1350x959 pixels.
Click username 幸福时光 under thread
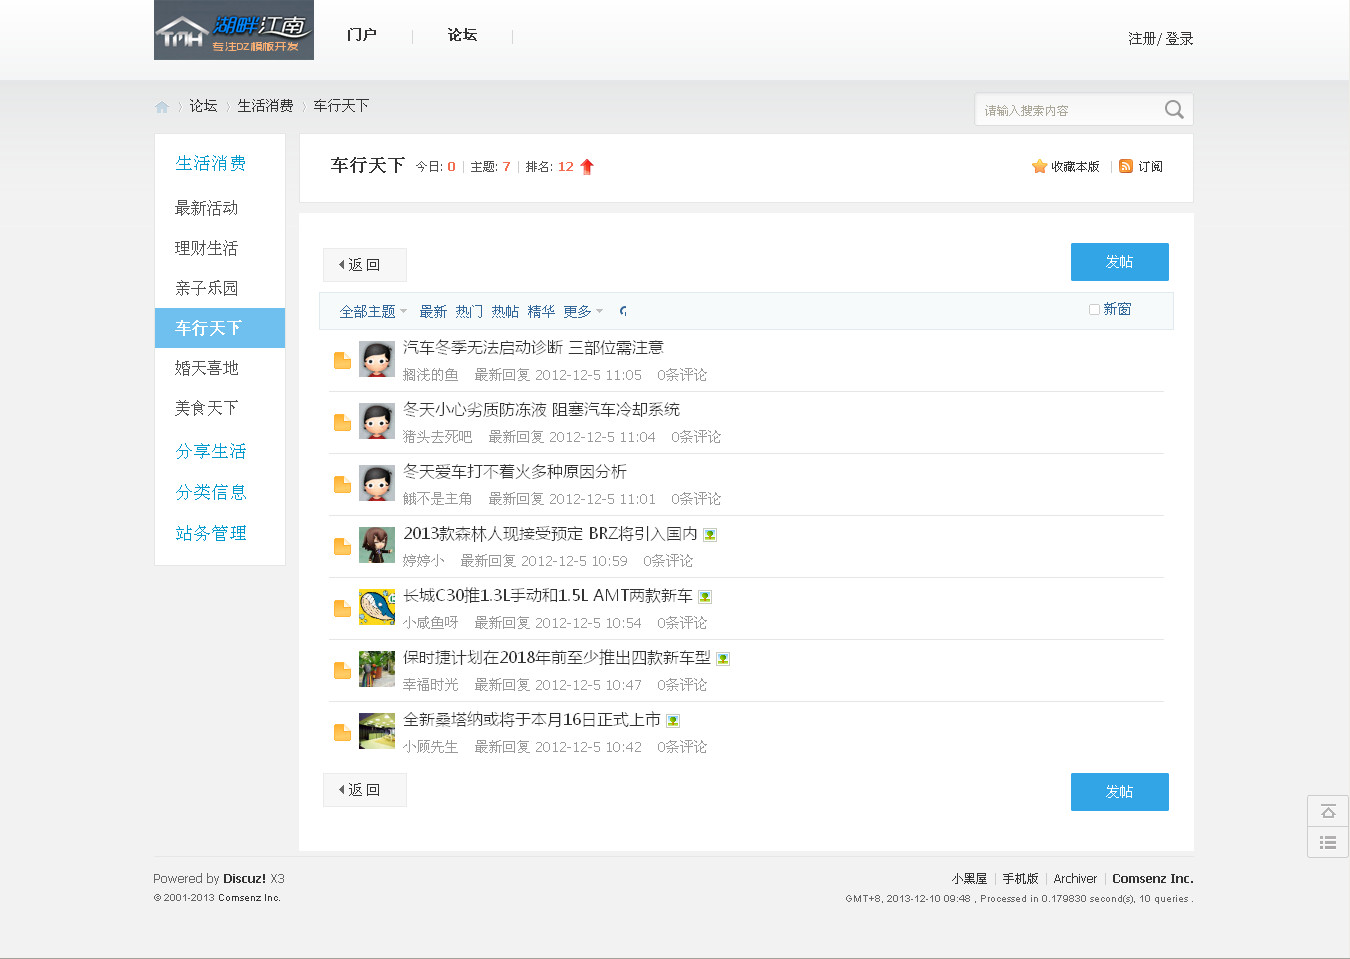click(x=431, y=685)
